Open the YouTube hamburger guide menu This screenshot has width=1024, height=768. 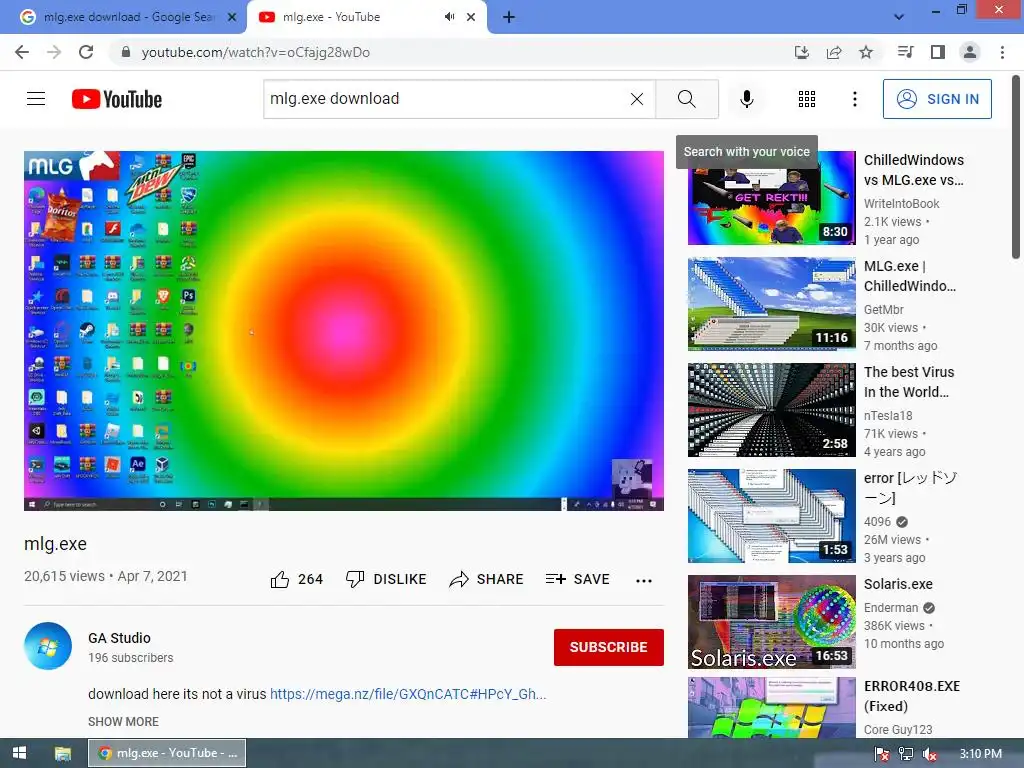pos(36,99)
